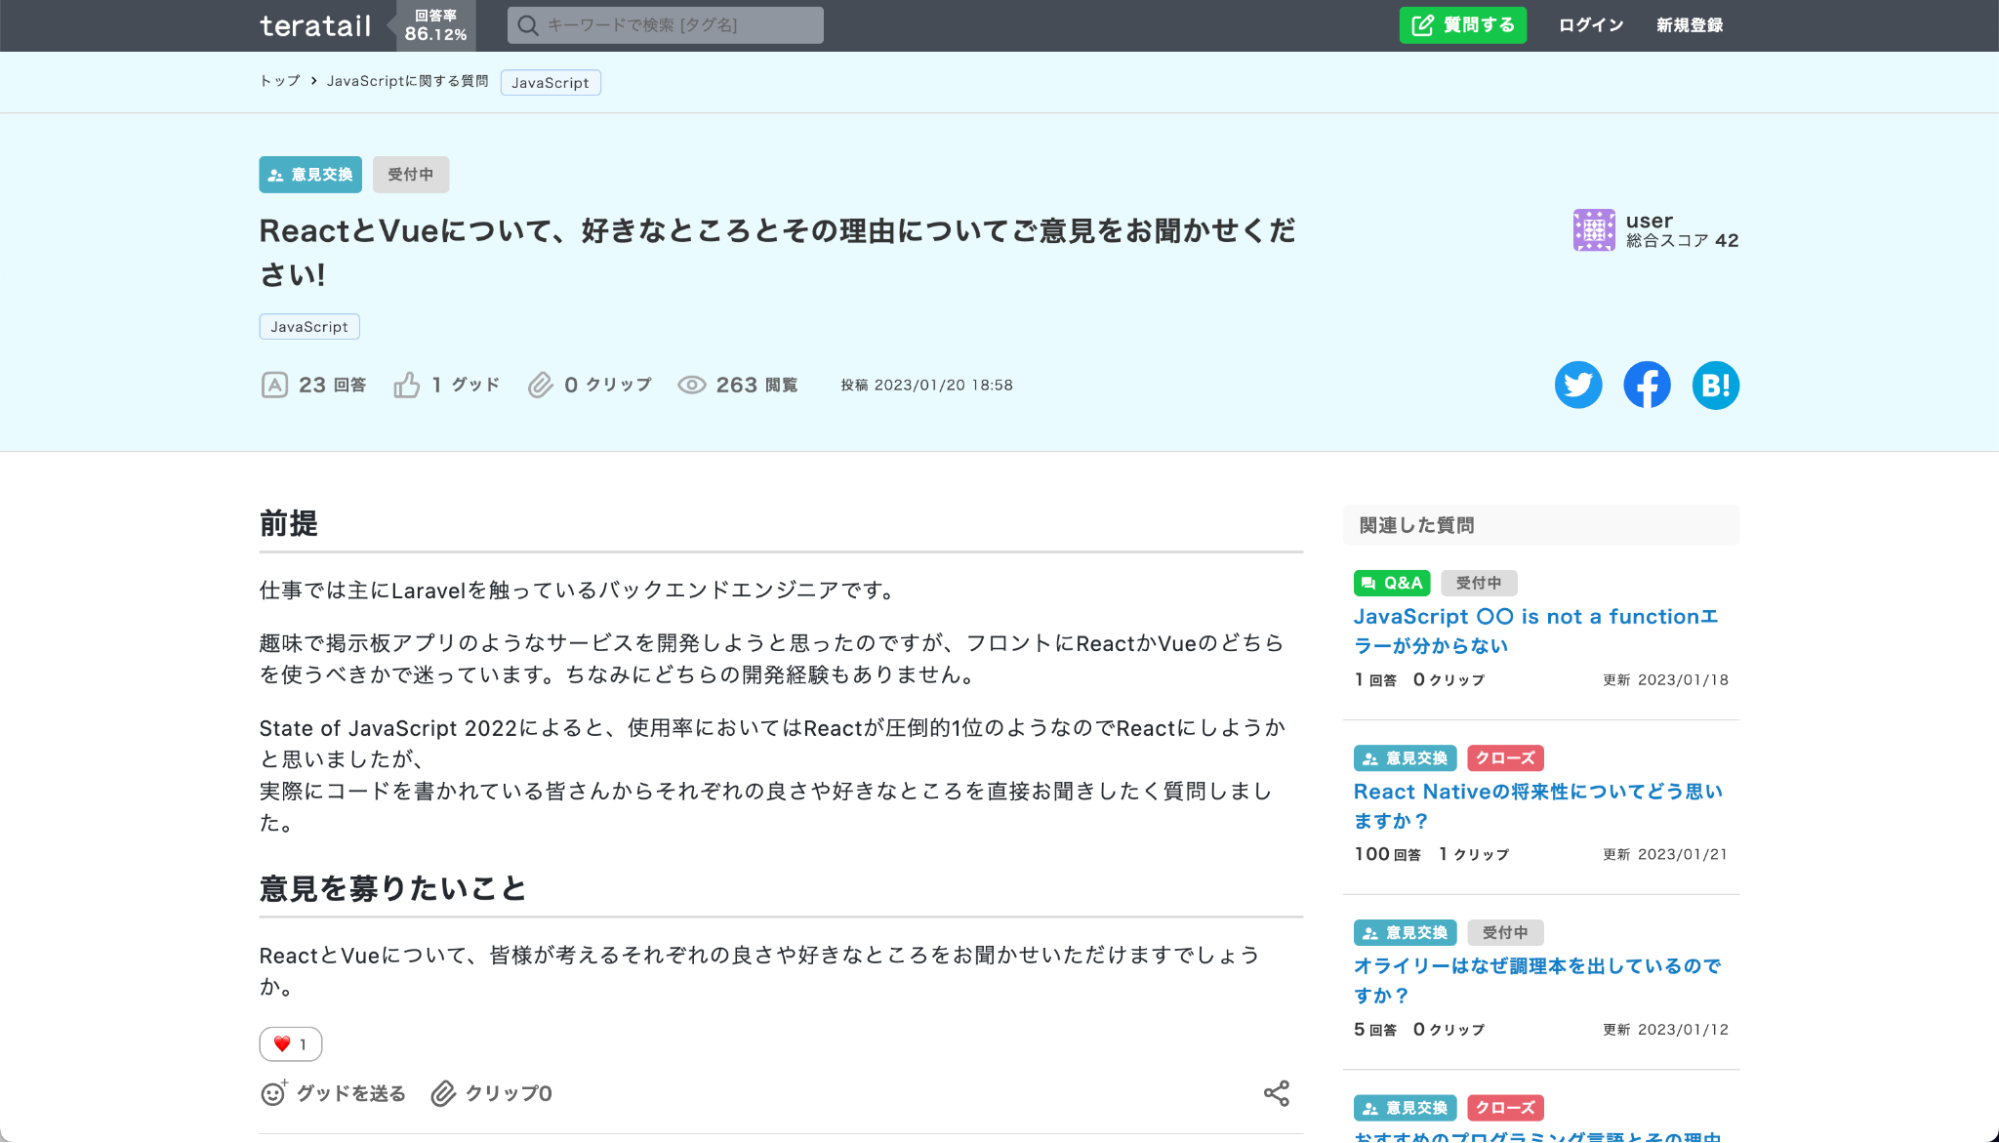Go to トップ breadcrumb link
Image resolution: width=1999 pixels, height=1143 pixels.
click(279, 81)
